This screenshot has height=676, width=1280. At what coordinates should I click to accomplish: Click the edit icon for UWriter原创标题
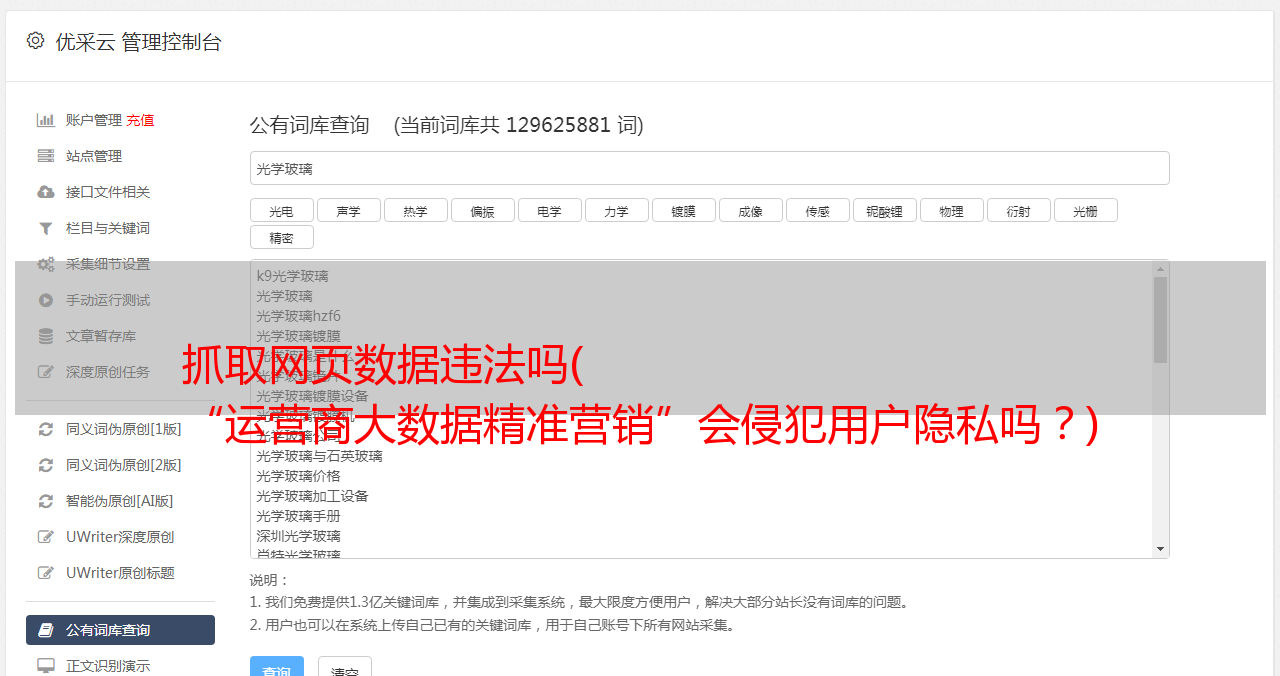(45, 573)
